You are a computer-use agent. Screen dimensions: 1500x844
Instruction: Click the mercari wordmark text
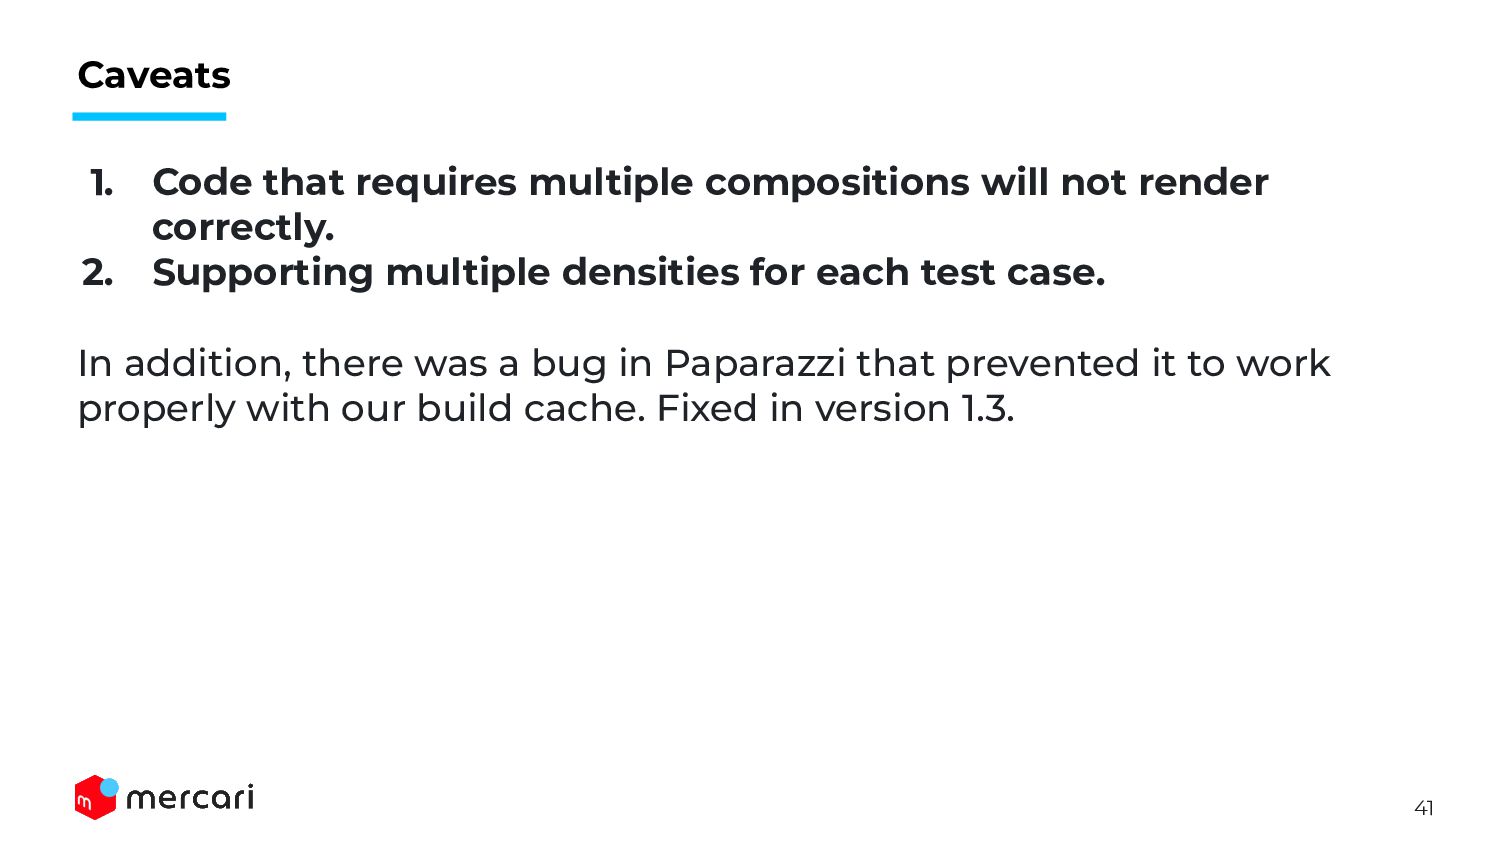(190, 797)
